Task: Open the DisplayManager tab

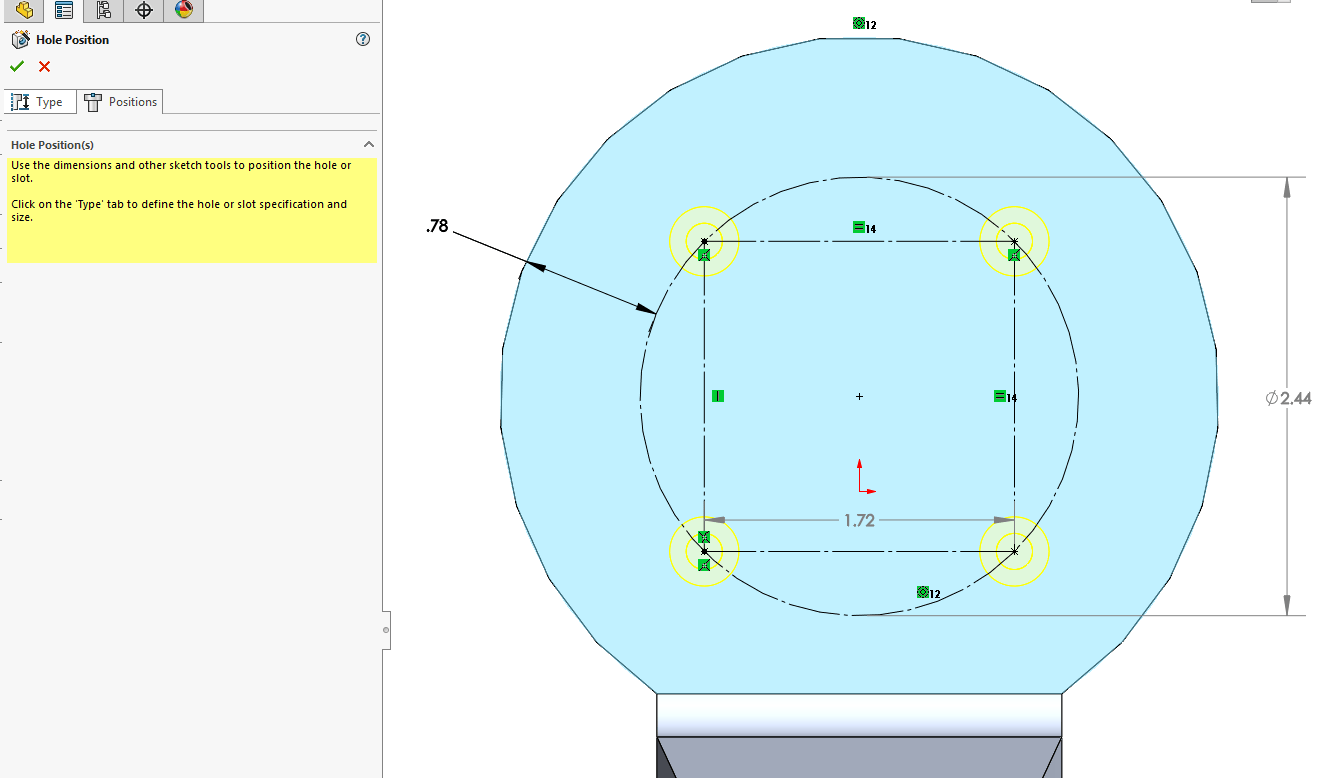Action: pyautogui.click(x=183, y=11)
